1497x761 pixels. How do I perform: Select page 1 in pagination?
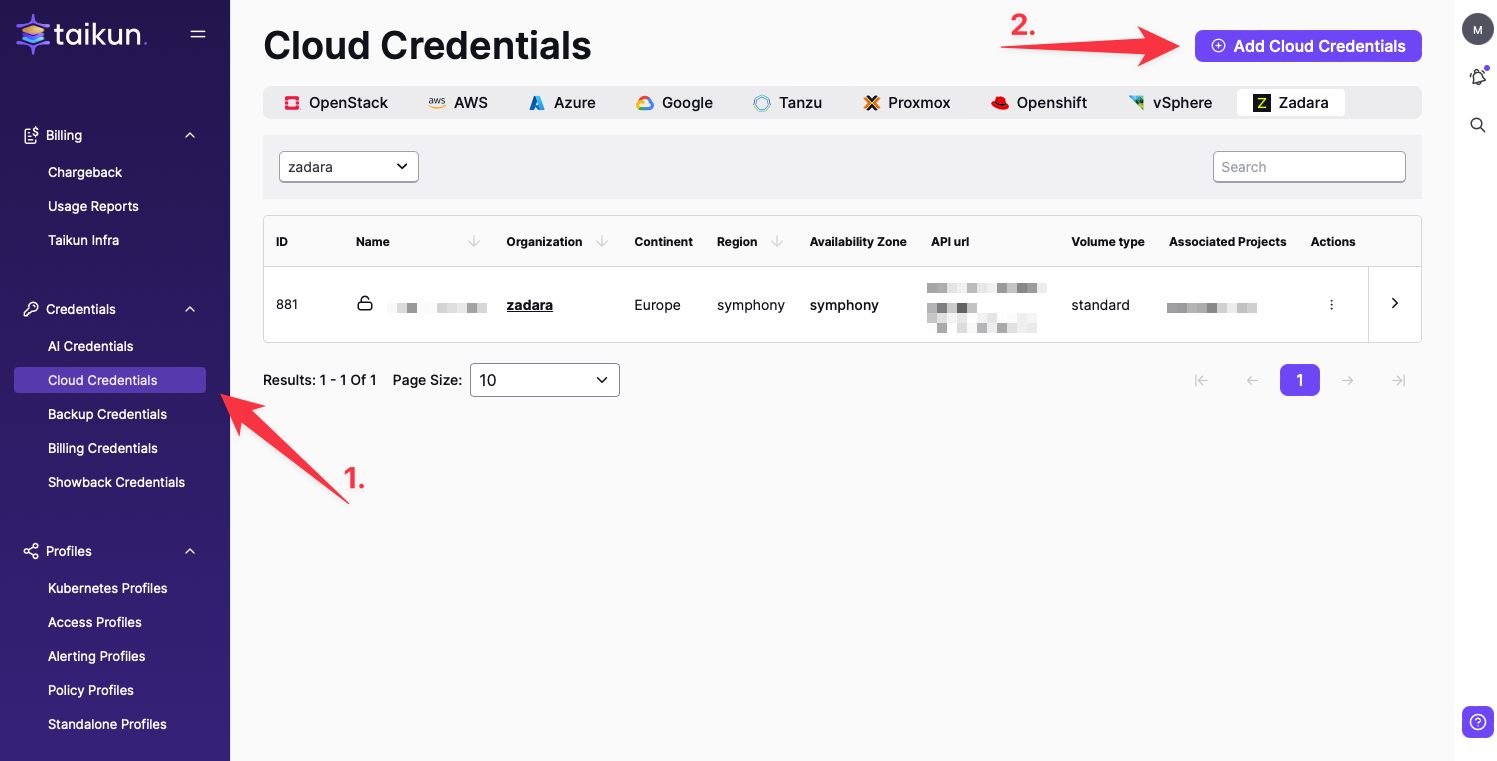(x=1300, y=380)
